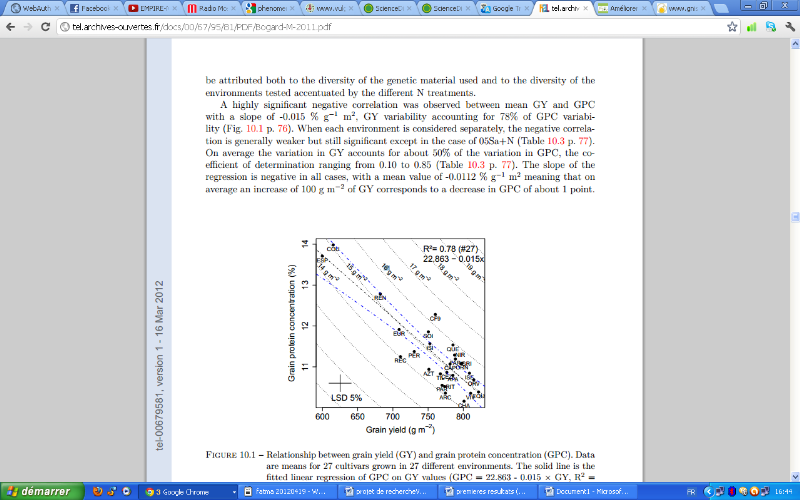The image size is (800, 500).
Task: Switch to the Radio Mo tab
Action: coord(210,8)
